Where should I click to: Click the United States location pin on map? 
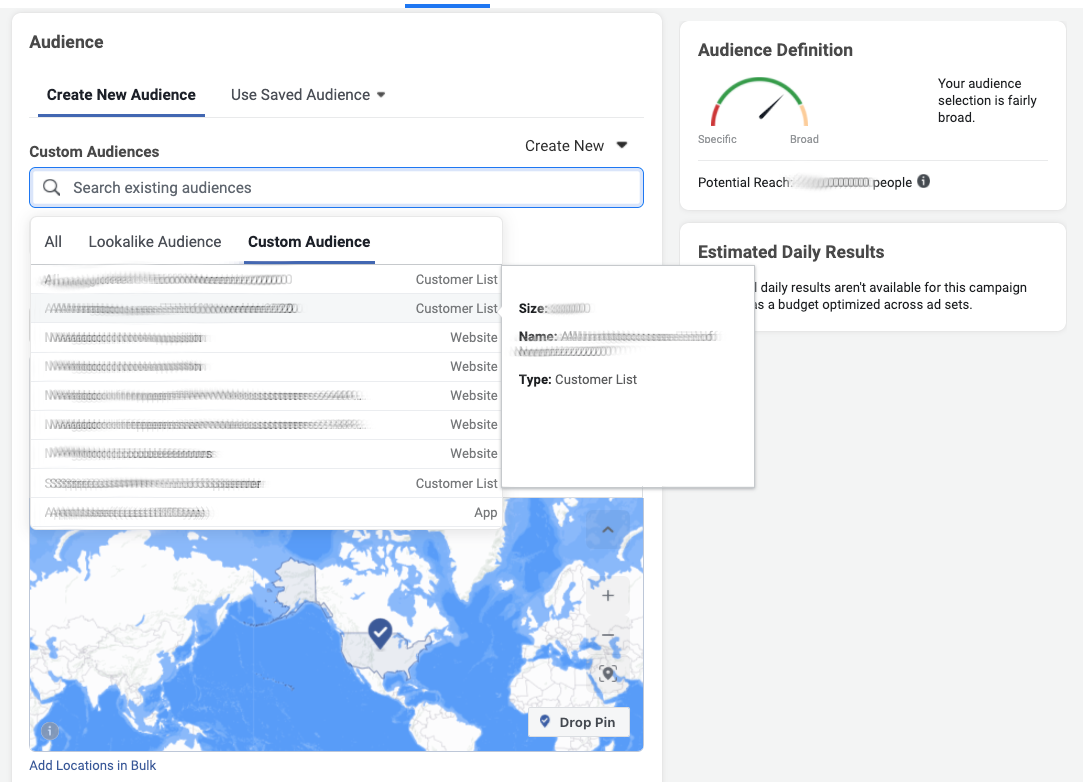(x=380, y=633)
